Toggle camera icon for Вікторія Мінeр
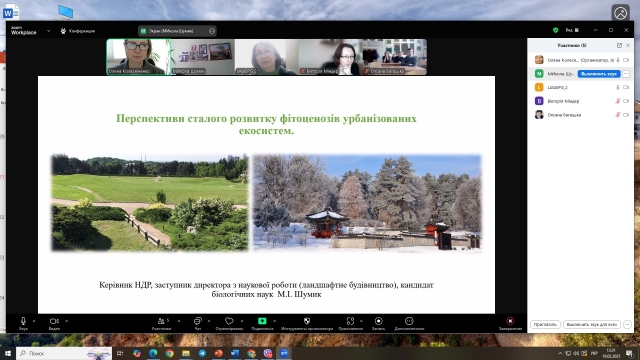Screen dimensions: 640x360 coord(626,101)
